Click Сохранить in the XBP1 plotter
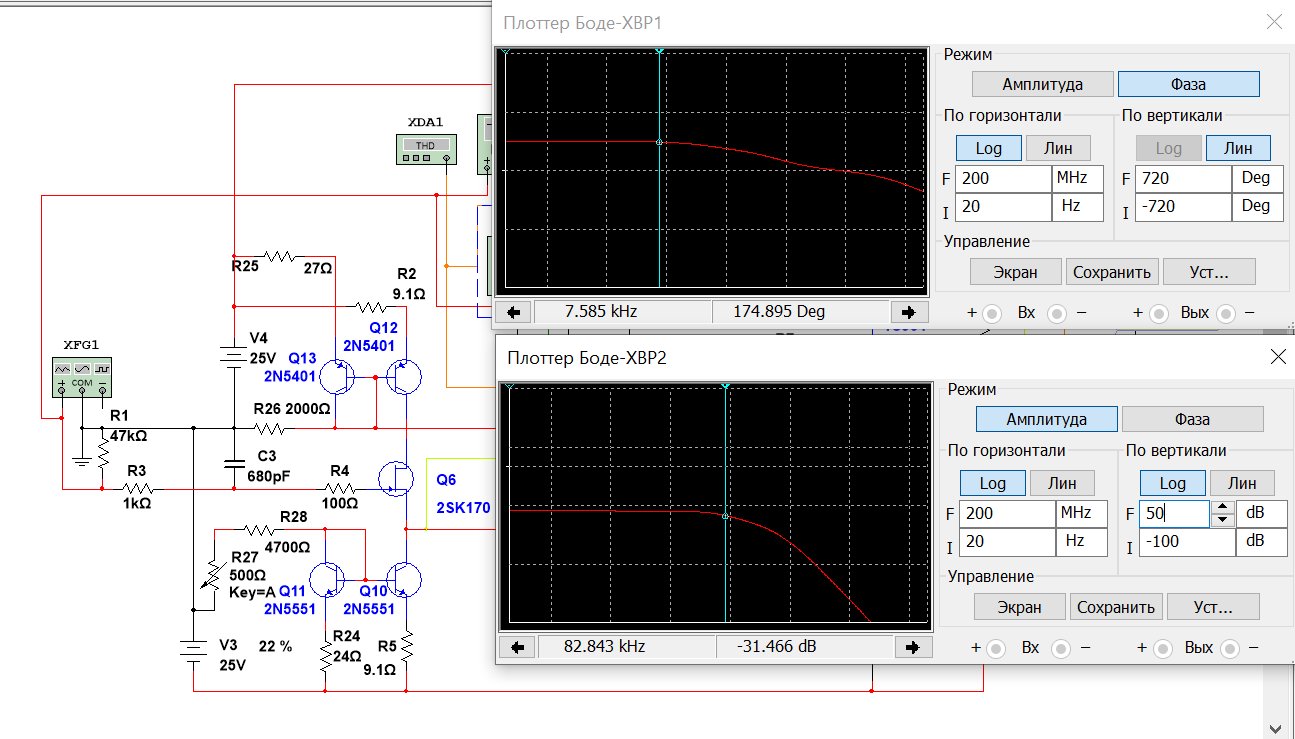This screenshot has width=1295, height=739. click(x=1112, y=272)
